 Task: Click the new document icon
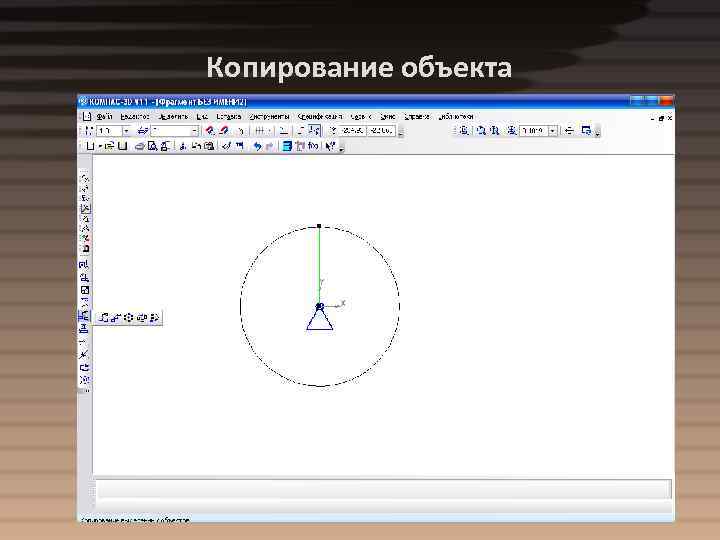[90, 146]
